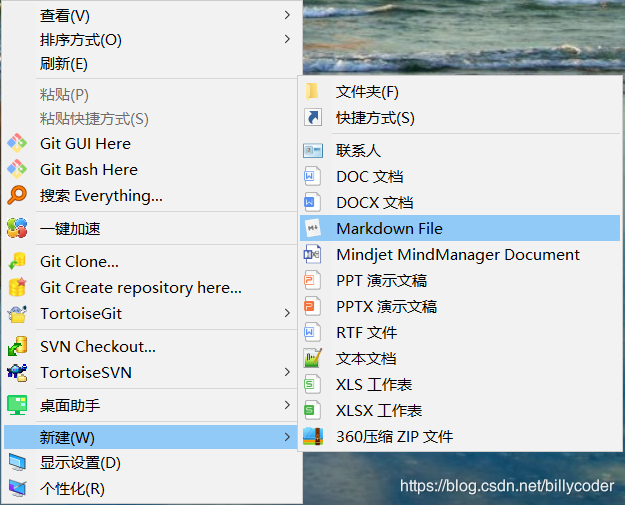Click the RTF 文件 icon

click(312, 332)
